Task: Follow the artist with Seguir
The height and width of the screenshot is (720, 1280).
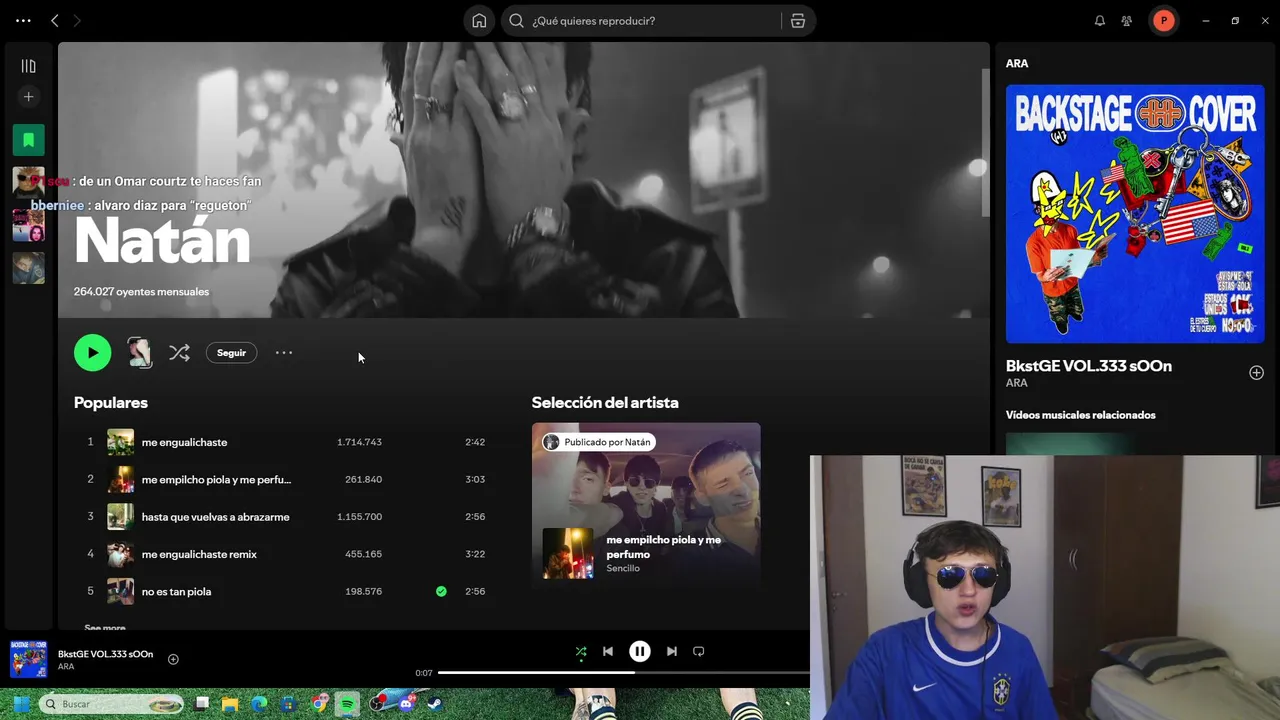Action: [231, 352]
